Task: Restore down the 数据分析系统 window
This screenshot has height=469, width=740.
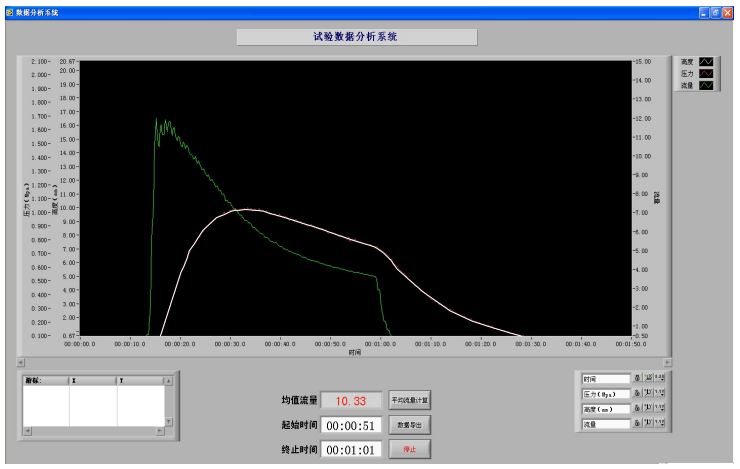Action: tap(716, 13)
